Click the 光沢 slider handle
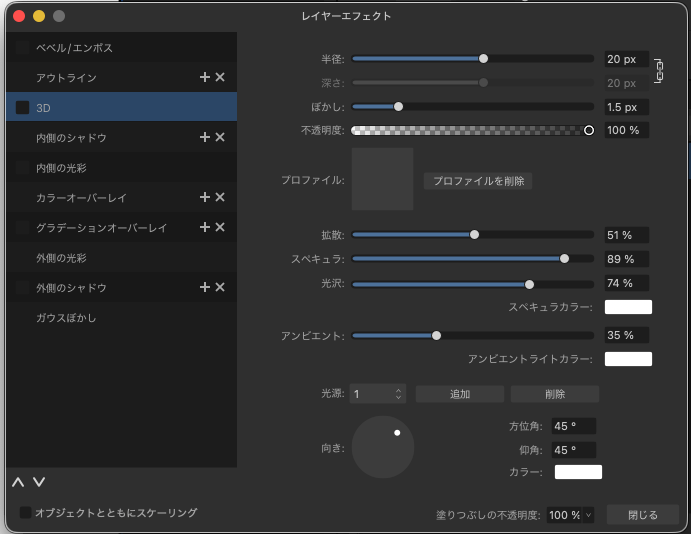 [529, 285]
